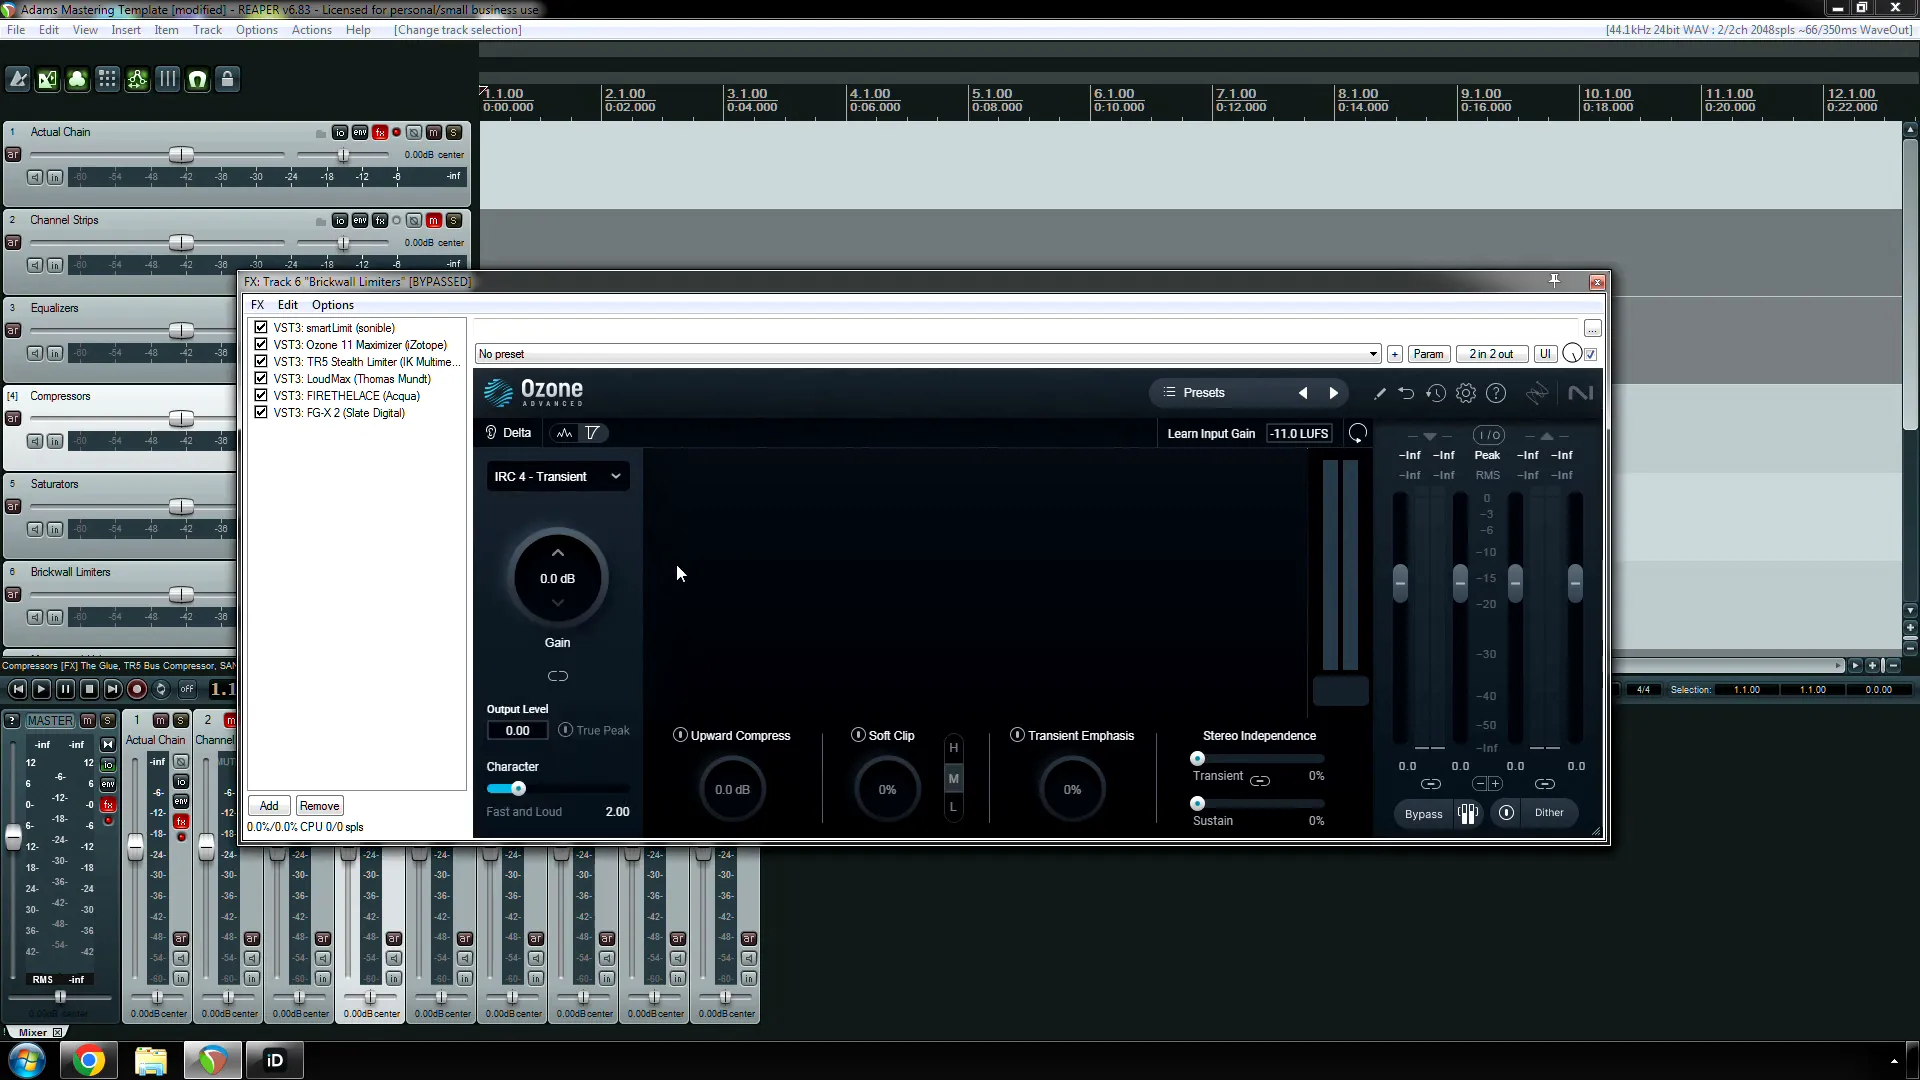Click the transport play button
The height and width of the screenshot is (1080, 1920).
[41, 689]
